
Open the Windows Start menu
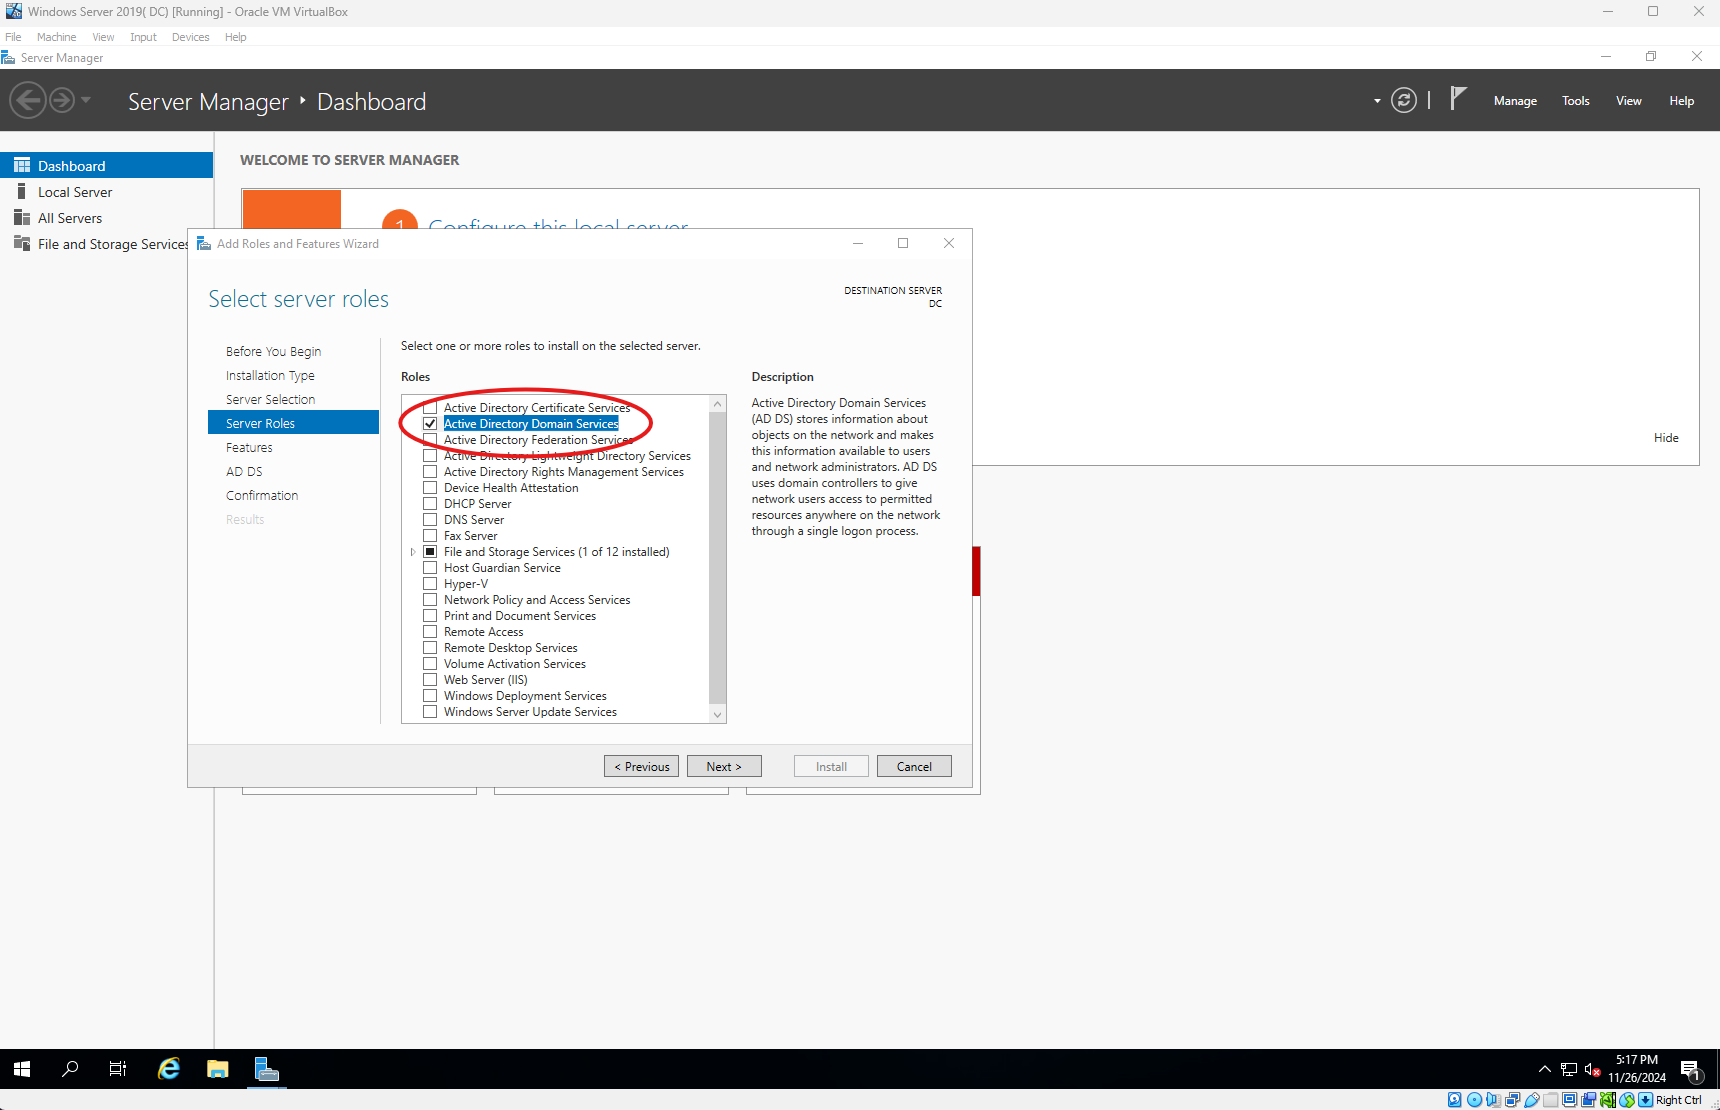point(22,1069)
